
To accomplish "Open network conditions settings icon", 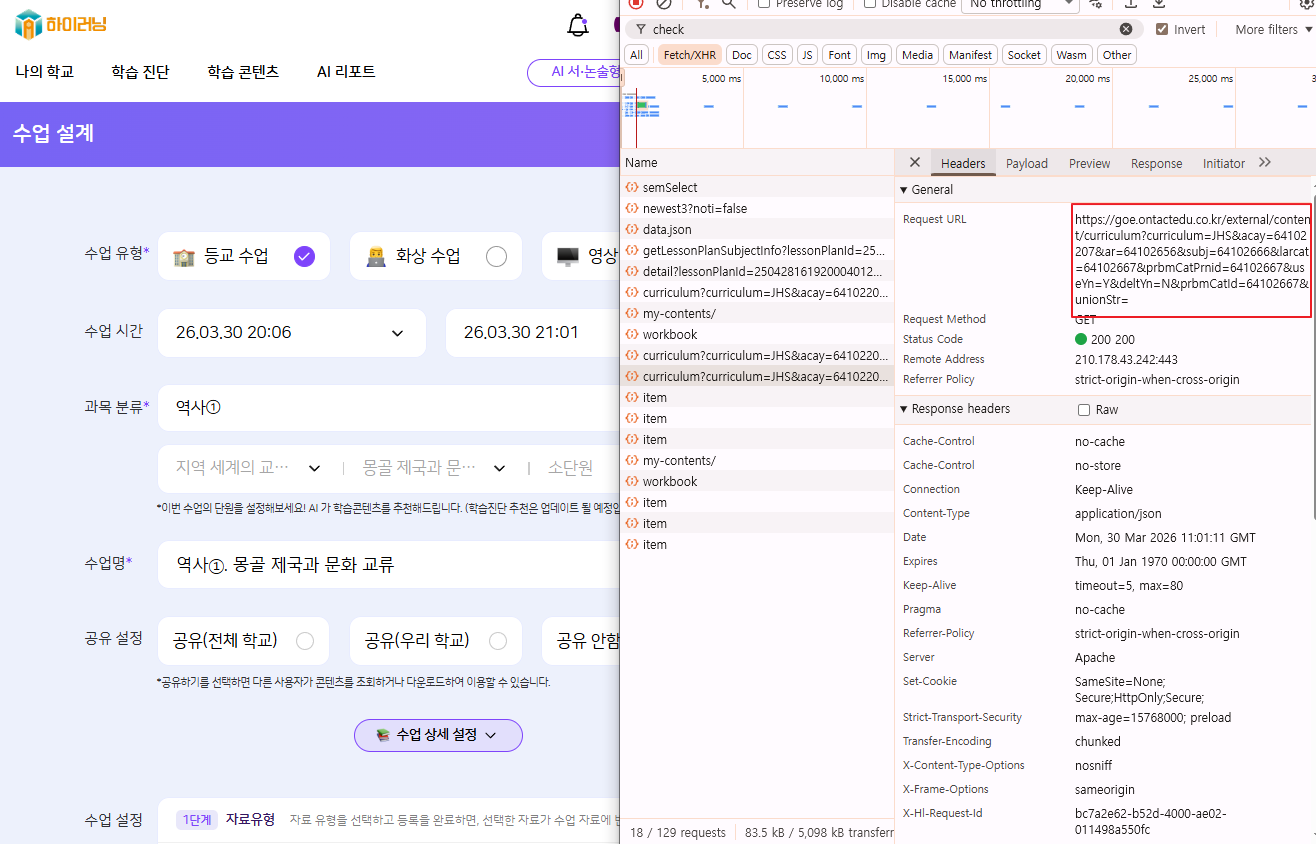I will [x=1096, y=4].
